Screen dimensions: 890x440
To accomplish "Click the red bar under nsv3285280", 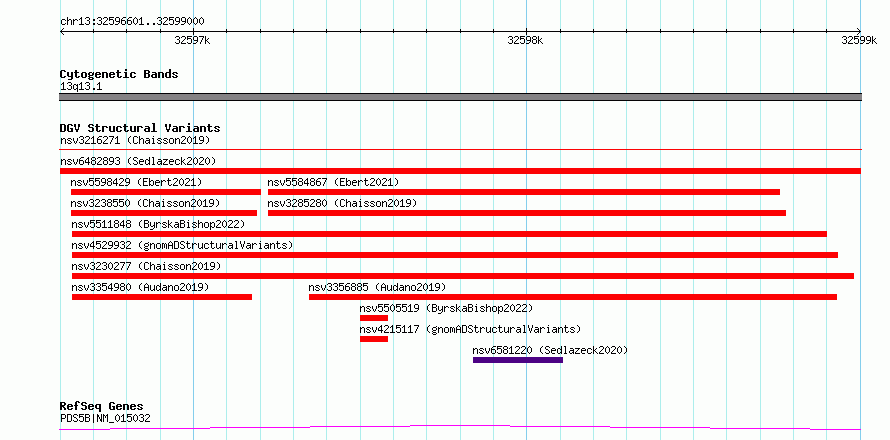I will coord(527,213).
